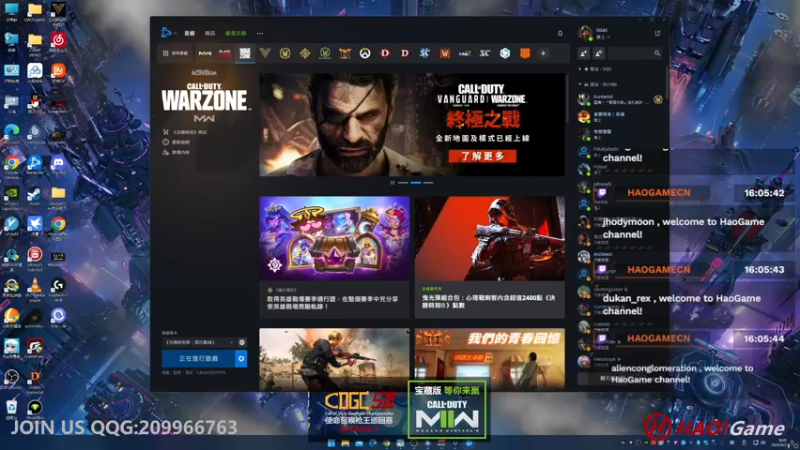
Task: Open the World of Warcraft icon
Action: [285, 53]
